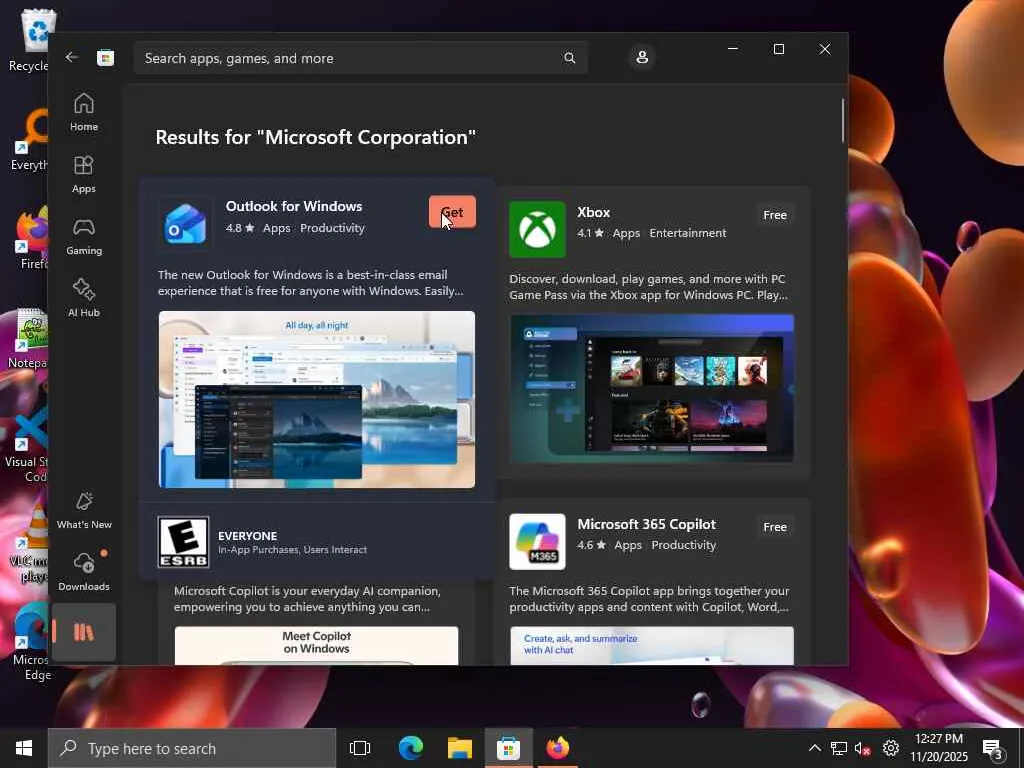
Task: Show hidden system tray icons chevron
Action: [x=814, y=748]
